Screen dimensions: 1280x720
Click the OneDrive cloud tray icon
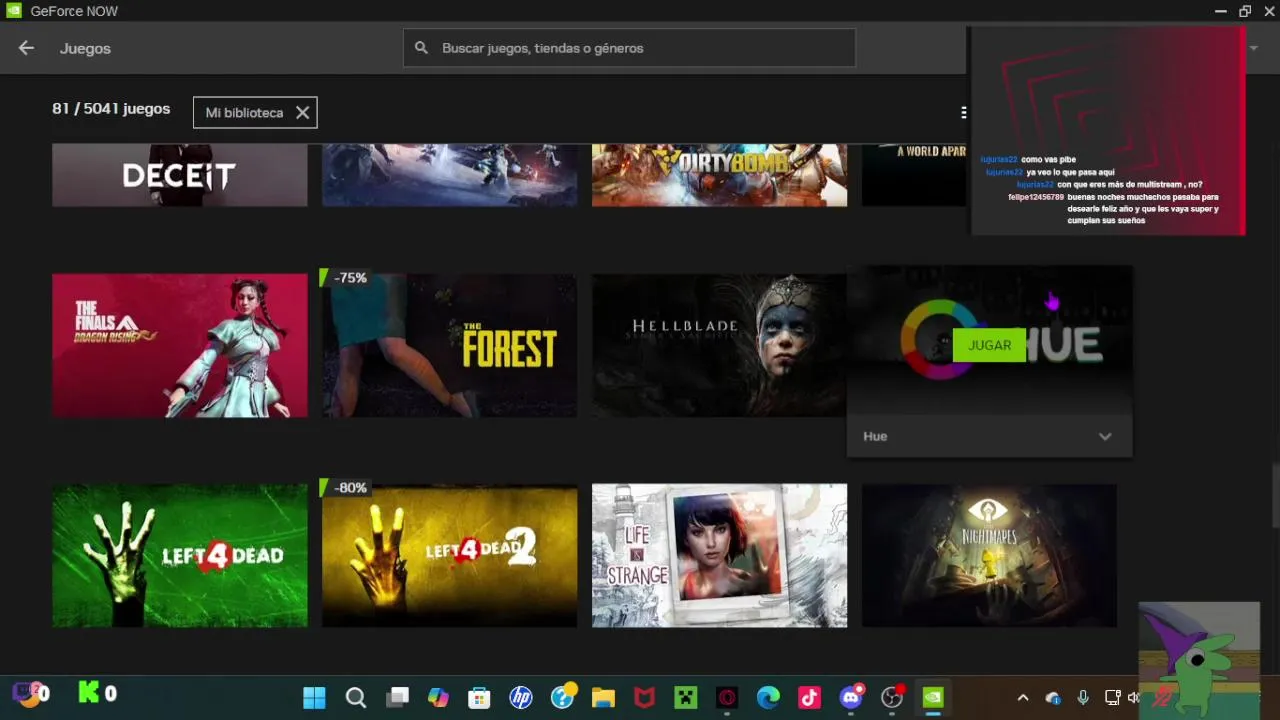(1053, 698)
